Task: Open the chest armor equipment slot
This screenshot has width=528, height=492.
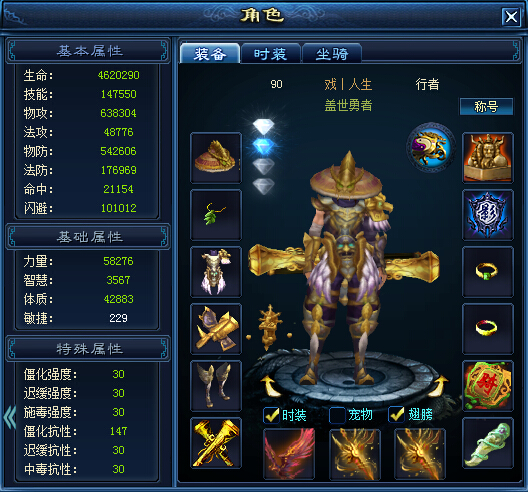Action: point(216,272)
